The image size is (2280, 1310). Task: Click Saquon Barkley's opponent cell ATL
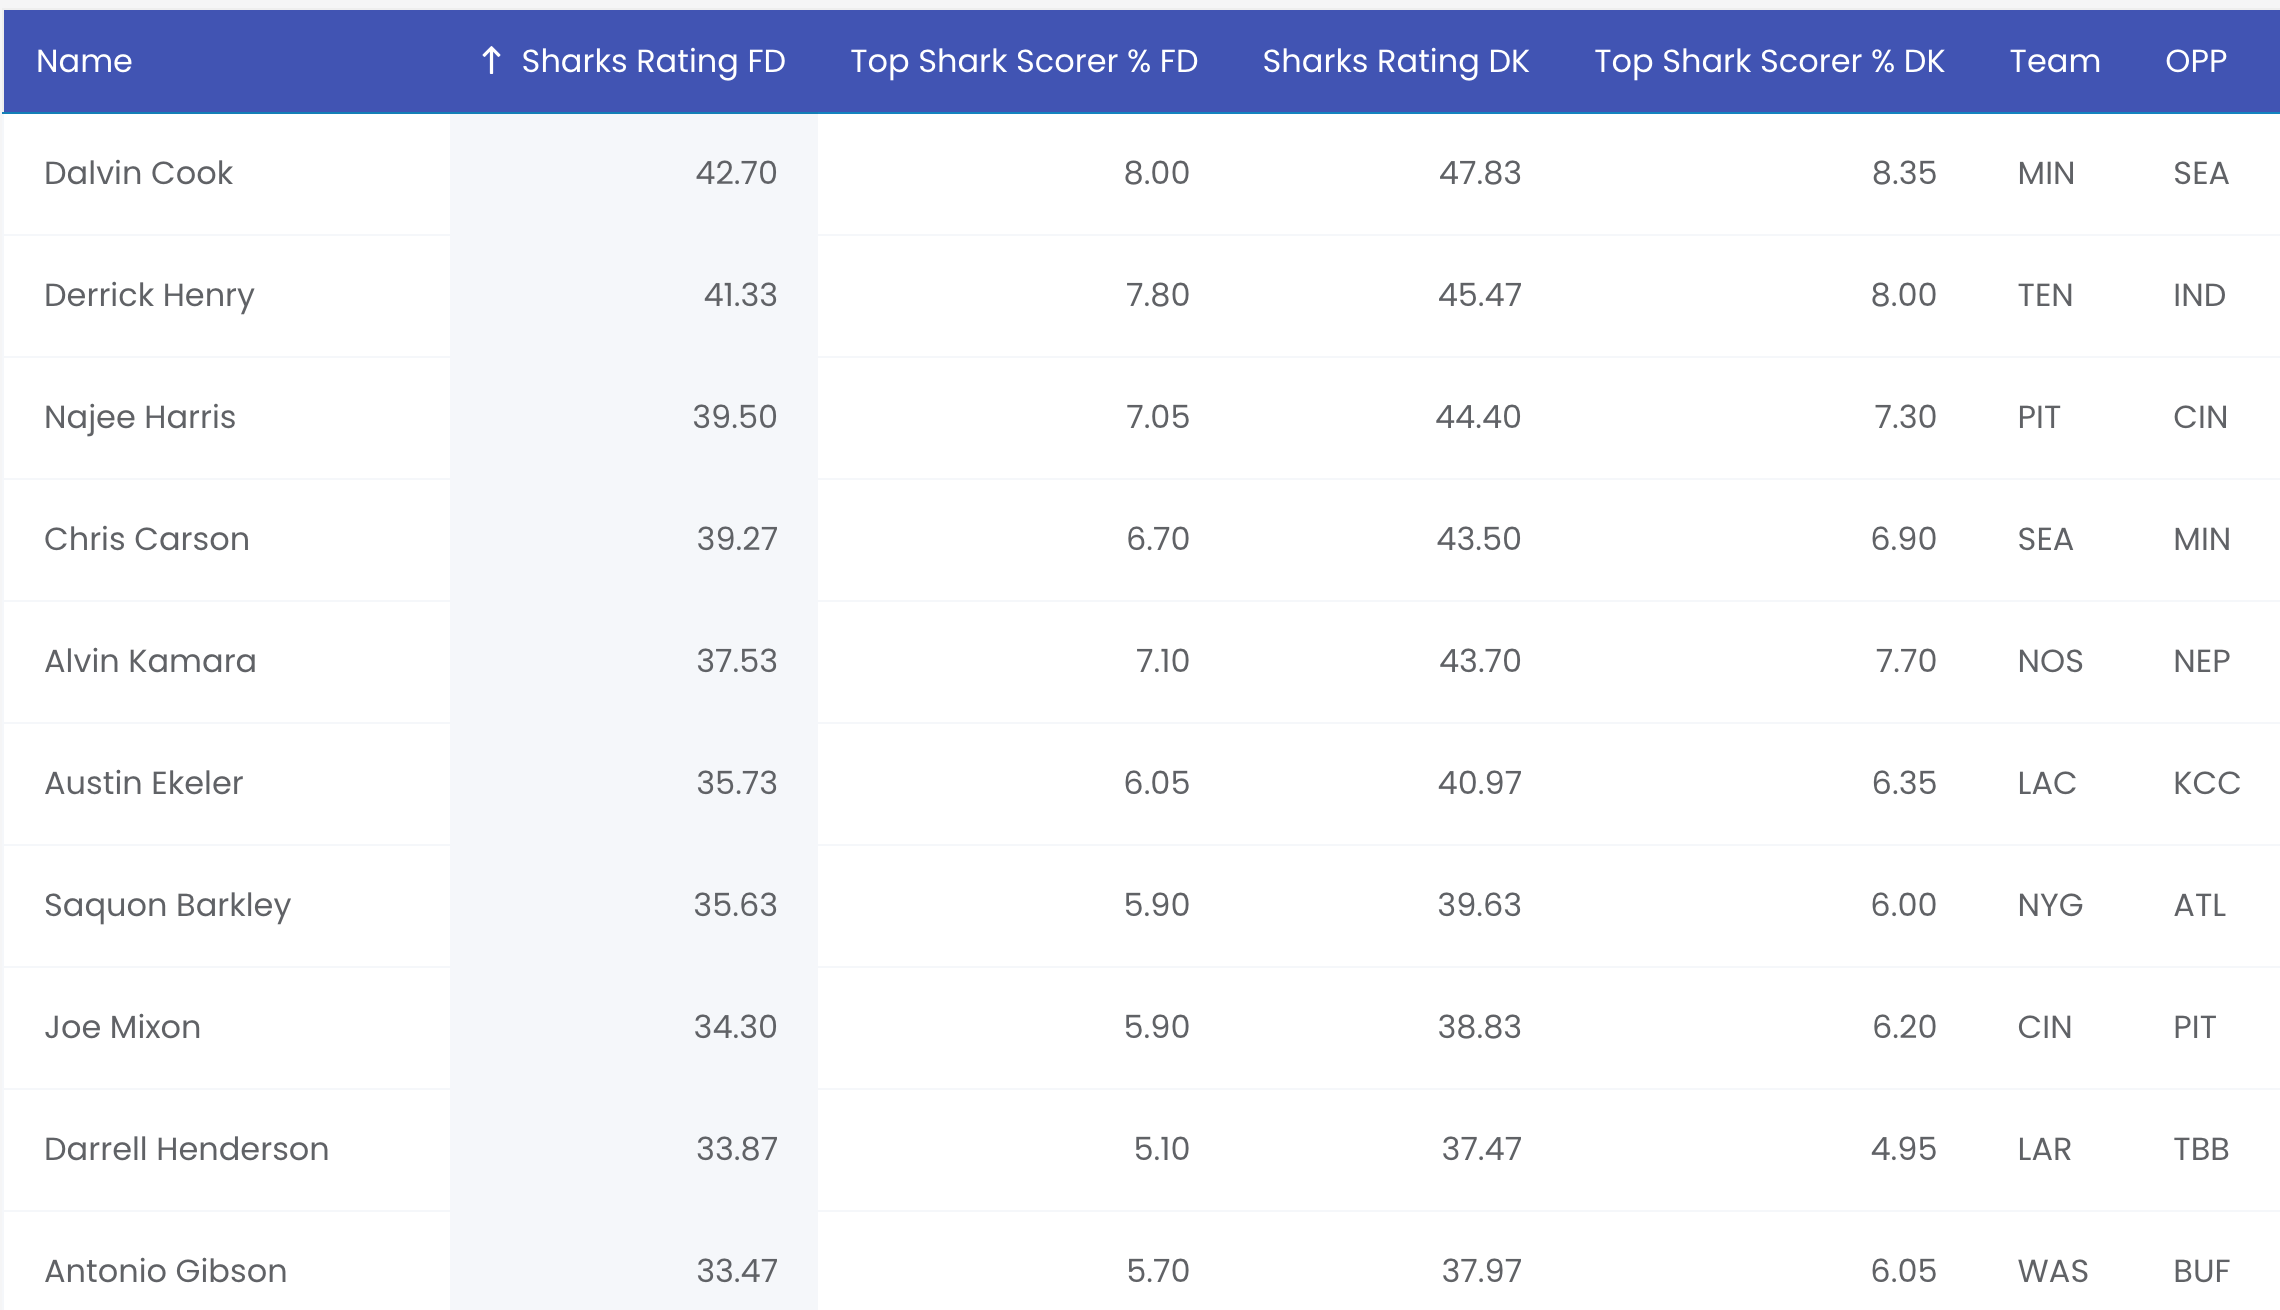[x=2200, y=905]
